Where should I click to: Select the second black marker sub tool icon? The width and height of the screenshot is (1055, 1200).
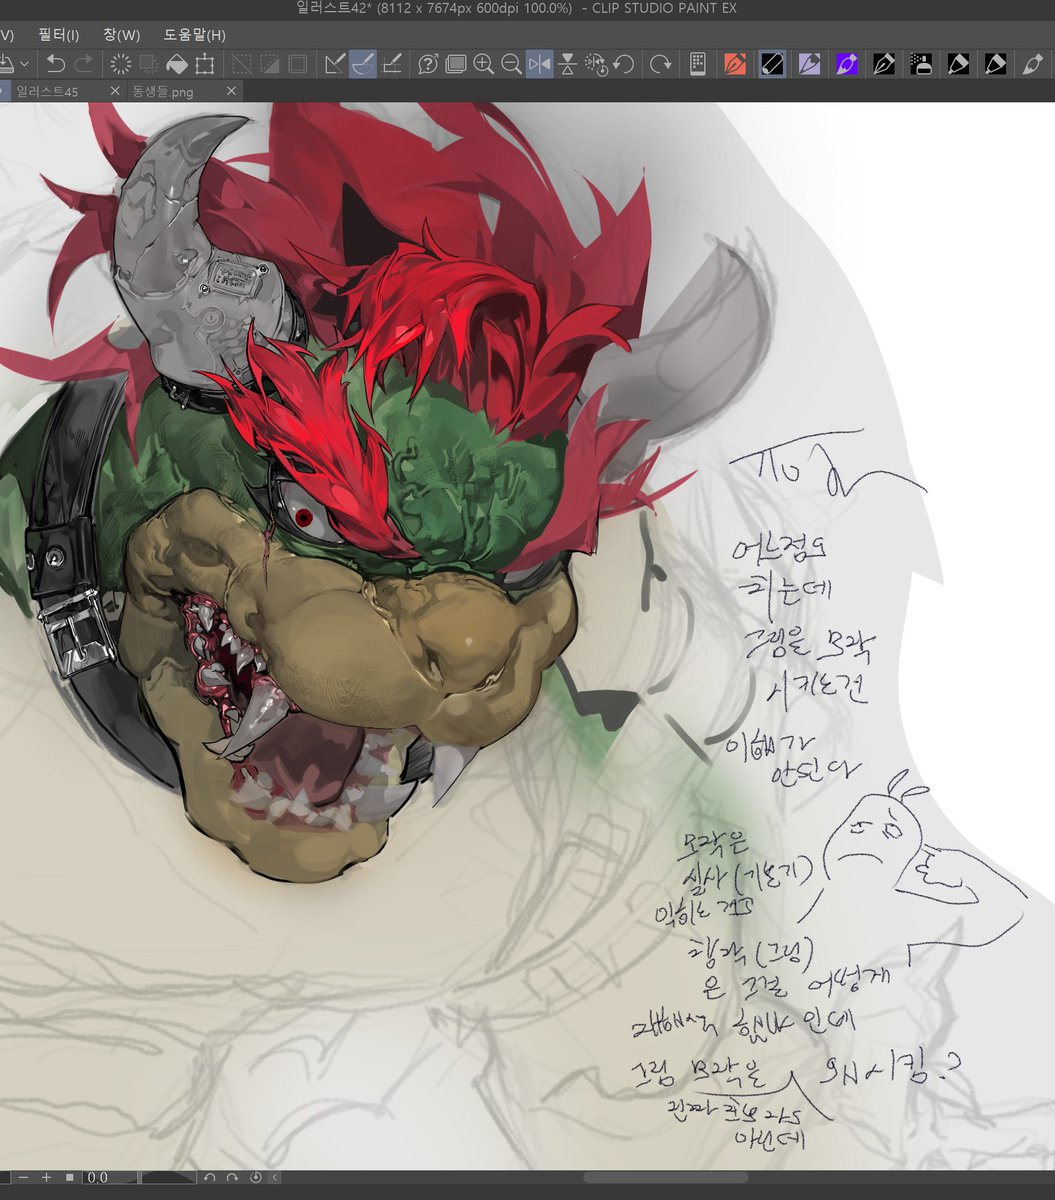pos(995,64)
